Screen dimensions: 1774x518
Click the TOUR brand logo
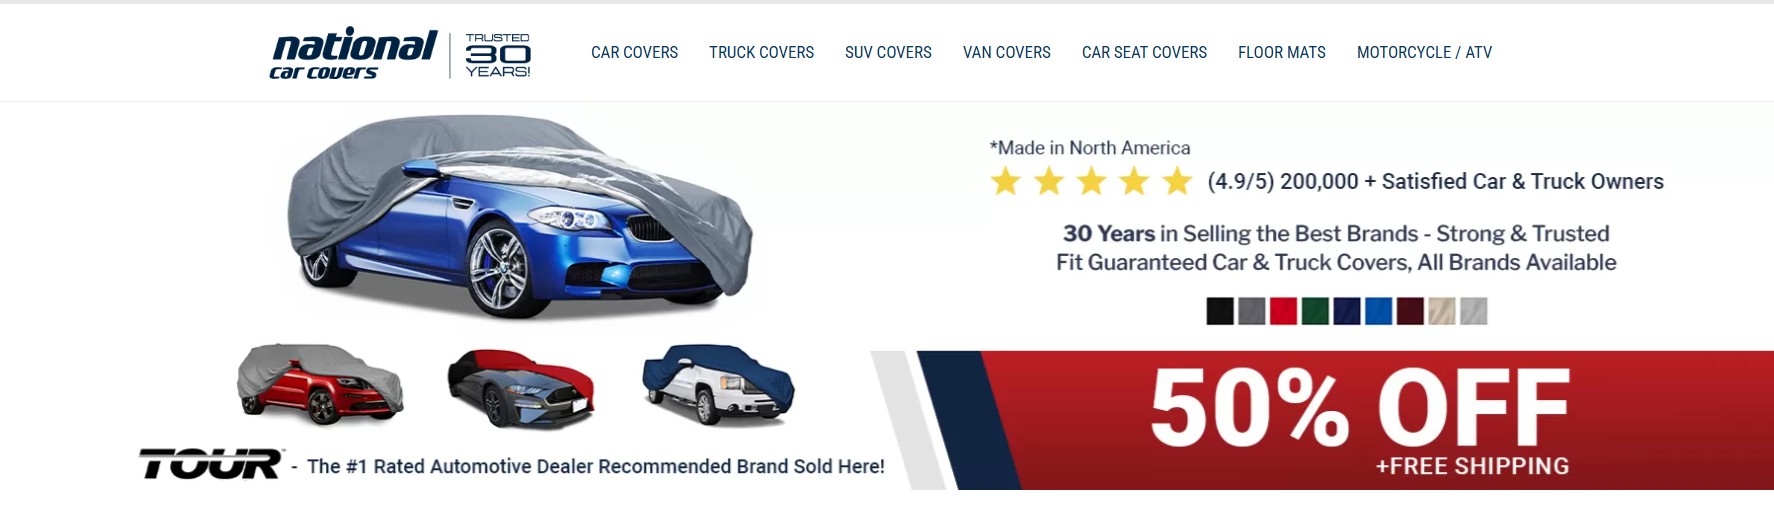[x=211, y=464]
